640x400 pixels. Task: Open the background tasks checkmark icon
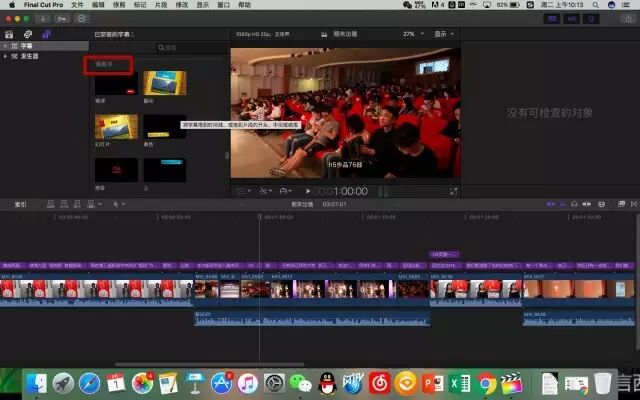click(82, 19)
